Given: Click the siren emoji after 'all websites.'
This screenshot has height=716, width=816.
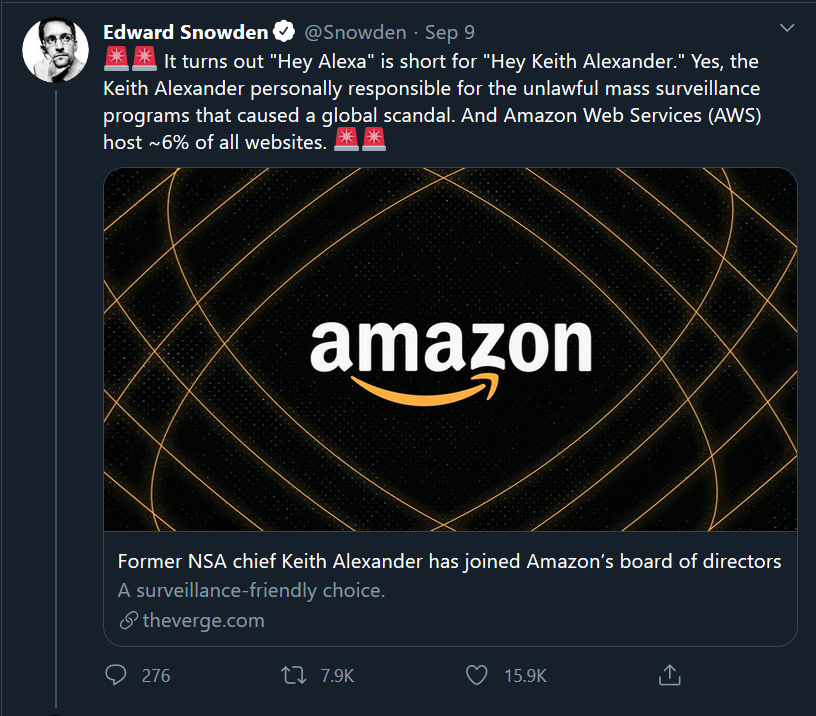Looking at the screenshot, I should coord(346,139).
